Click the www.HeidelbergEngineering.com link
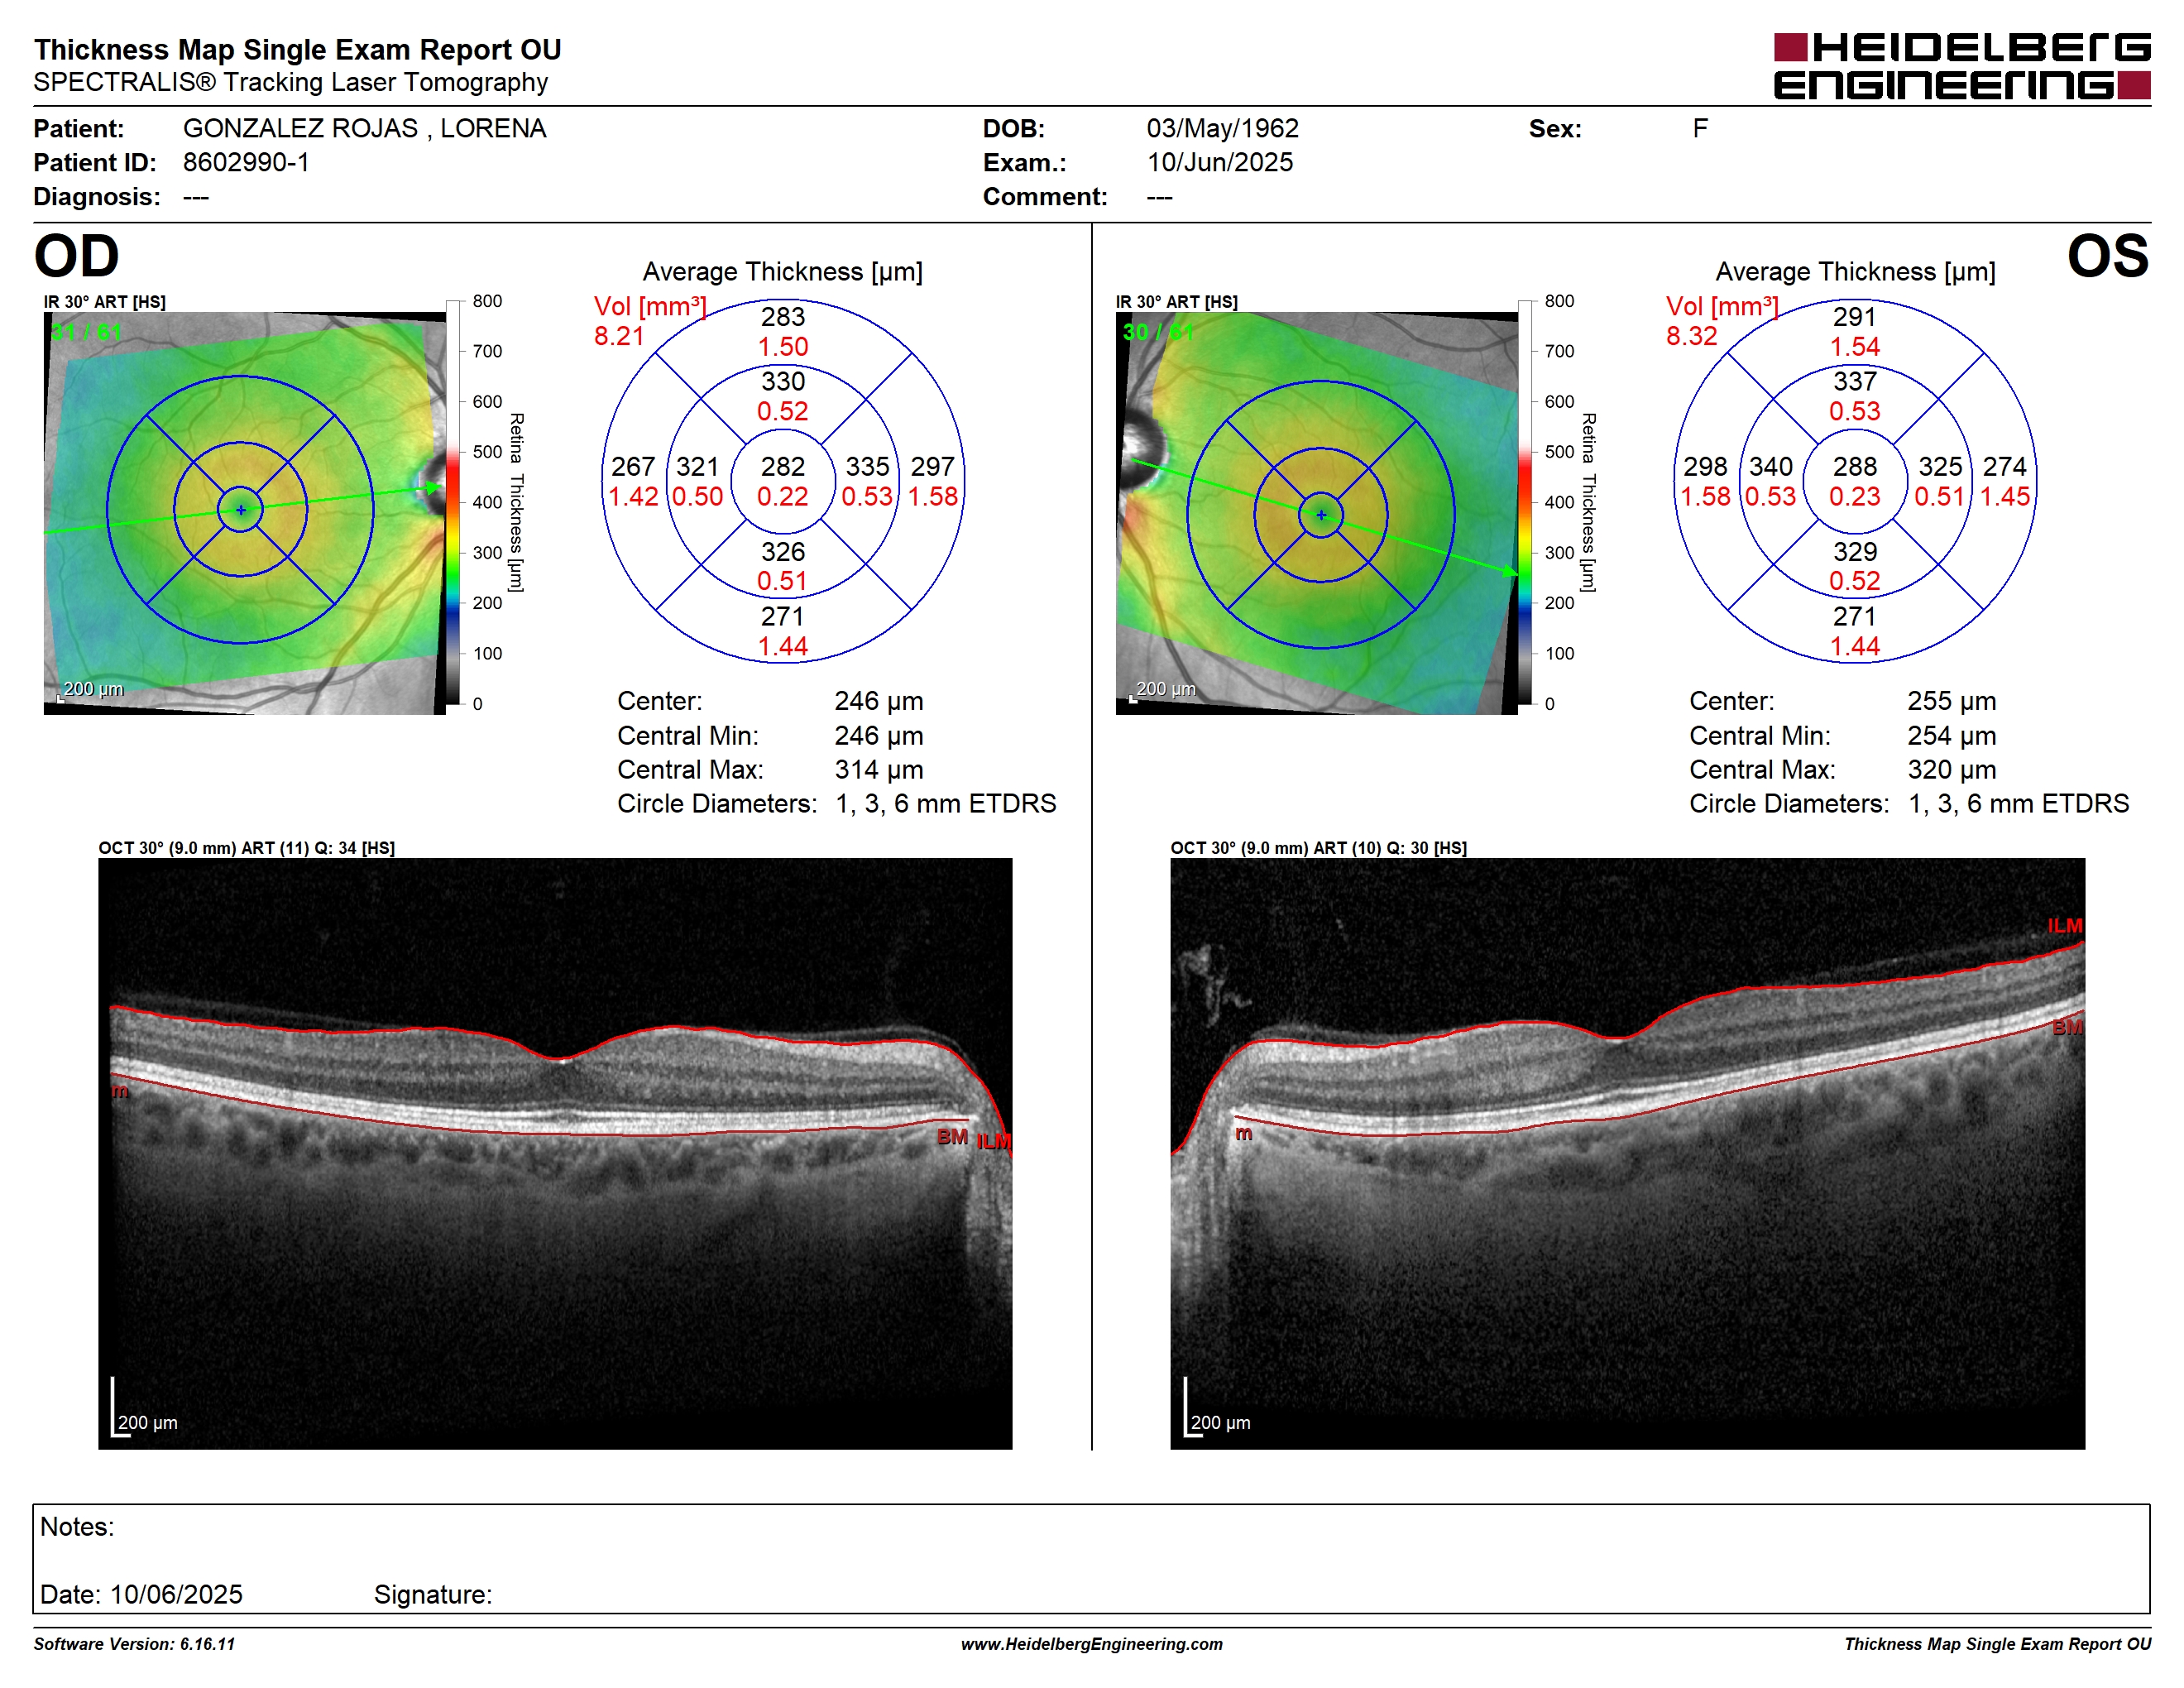 tap(1092, 1644)
